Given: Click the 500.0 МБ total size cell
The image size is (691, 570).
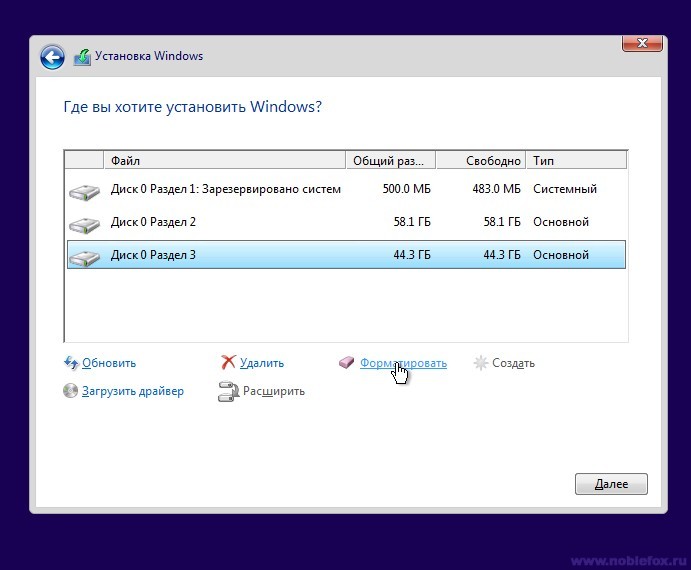Looking at the screenshot, I should click(x=406, y=189).
